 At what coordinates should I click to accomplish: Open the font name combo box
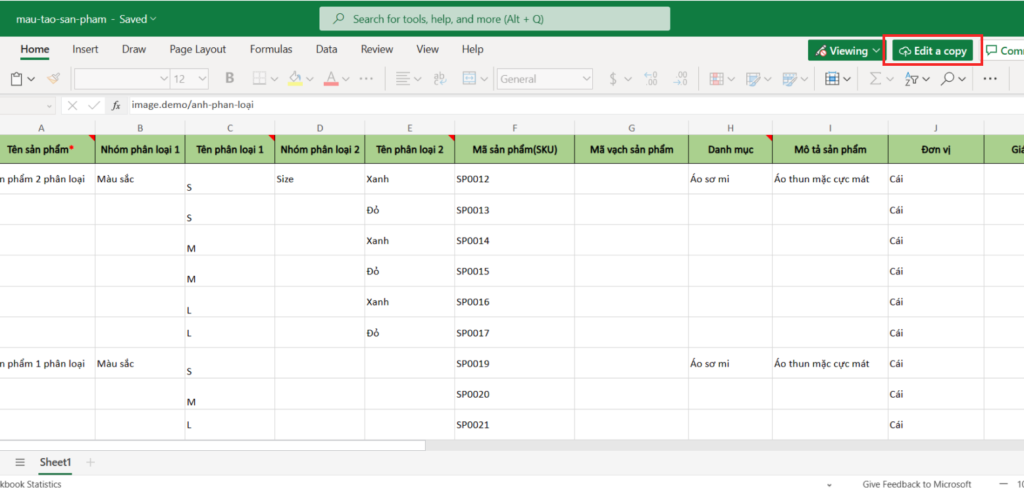tap(122, 79)
